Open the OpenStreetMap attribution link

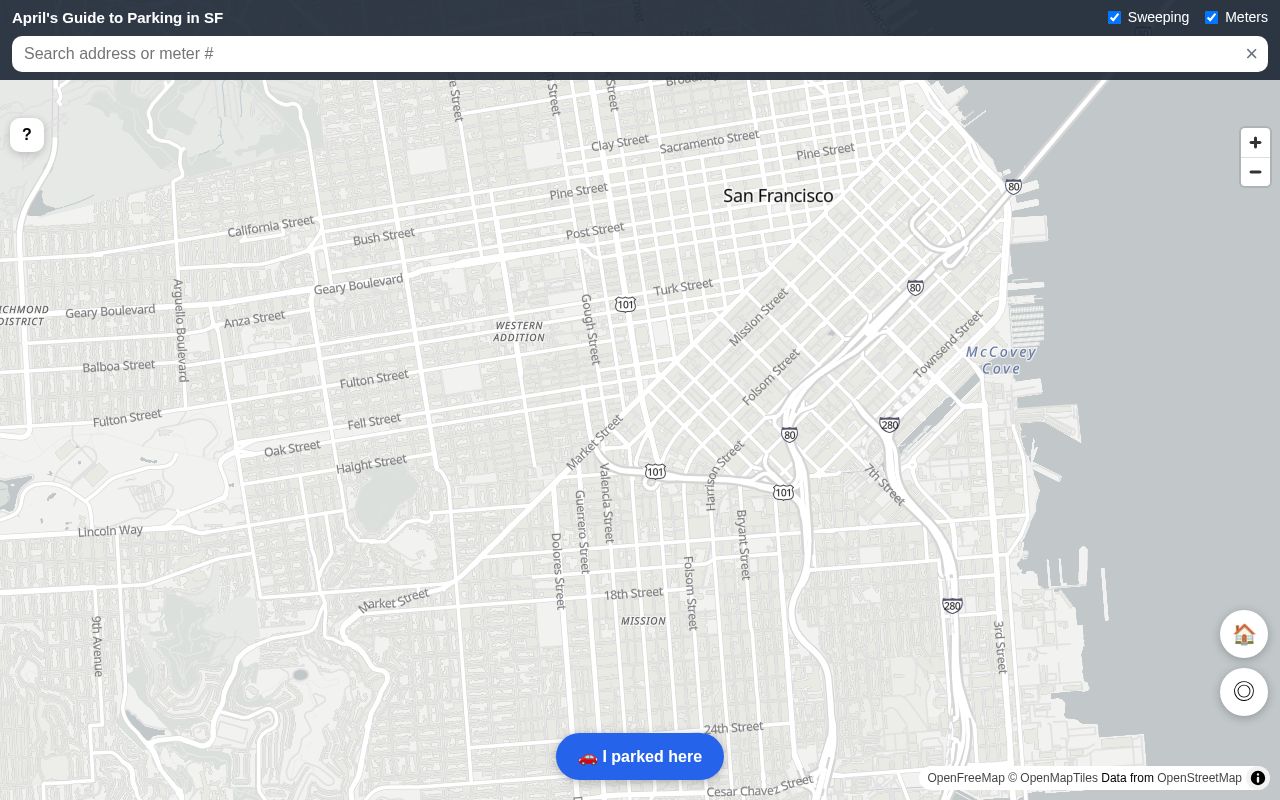point(1199,778)
